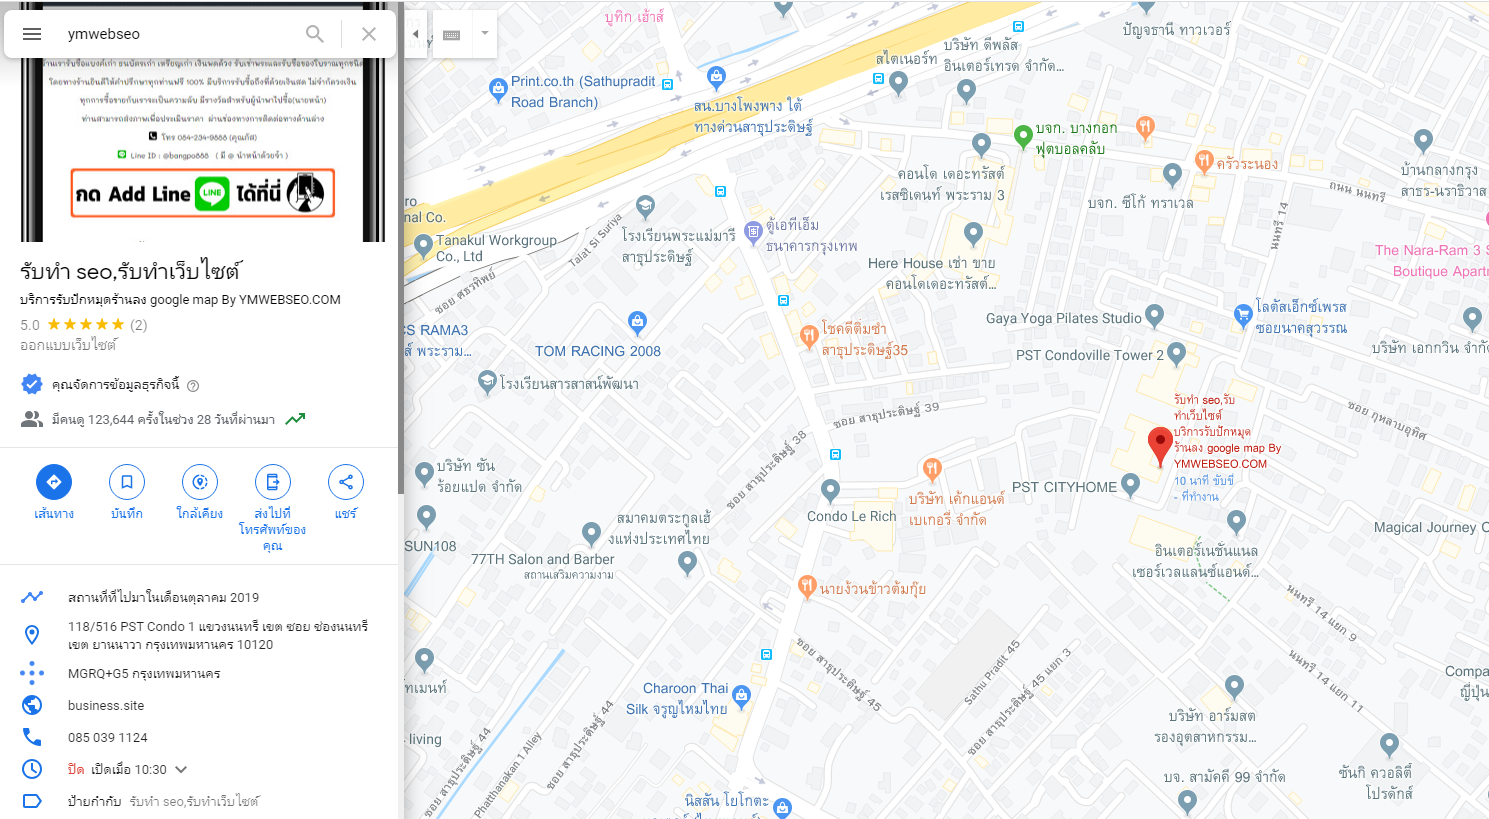Image resolution: width=1489 pixels, height=819 pixels.
Task: Select PST CITYHOME map marker
Action: coord(1130,485)
